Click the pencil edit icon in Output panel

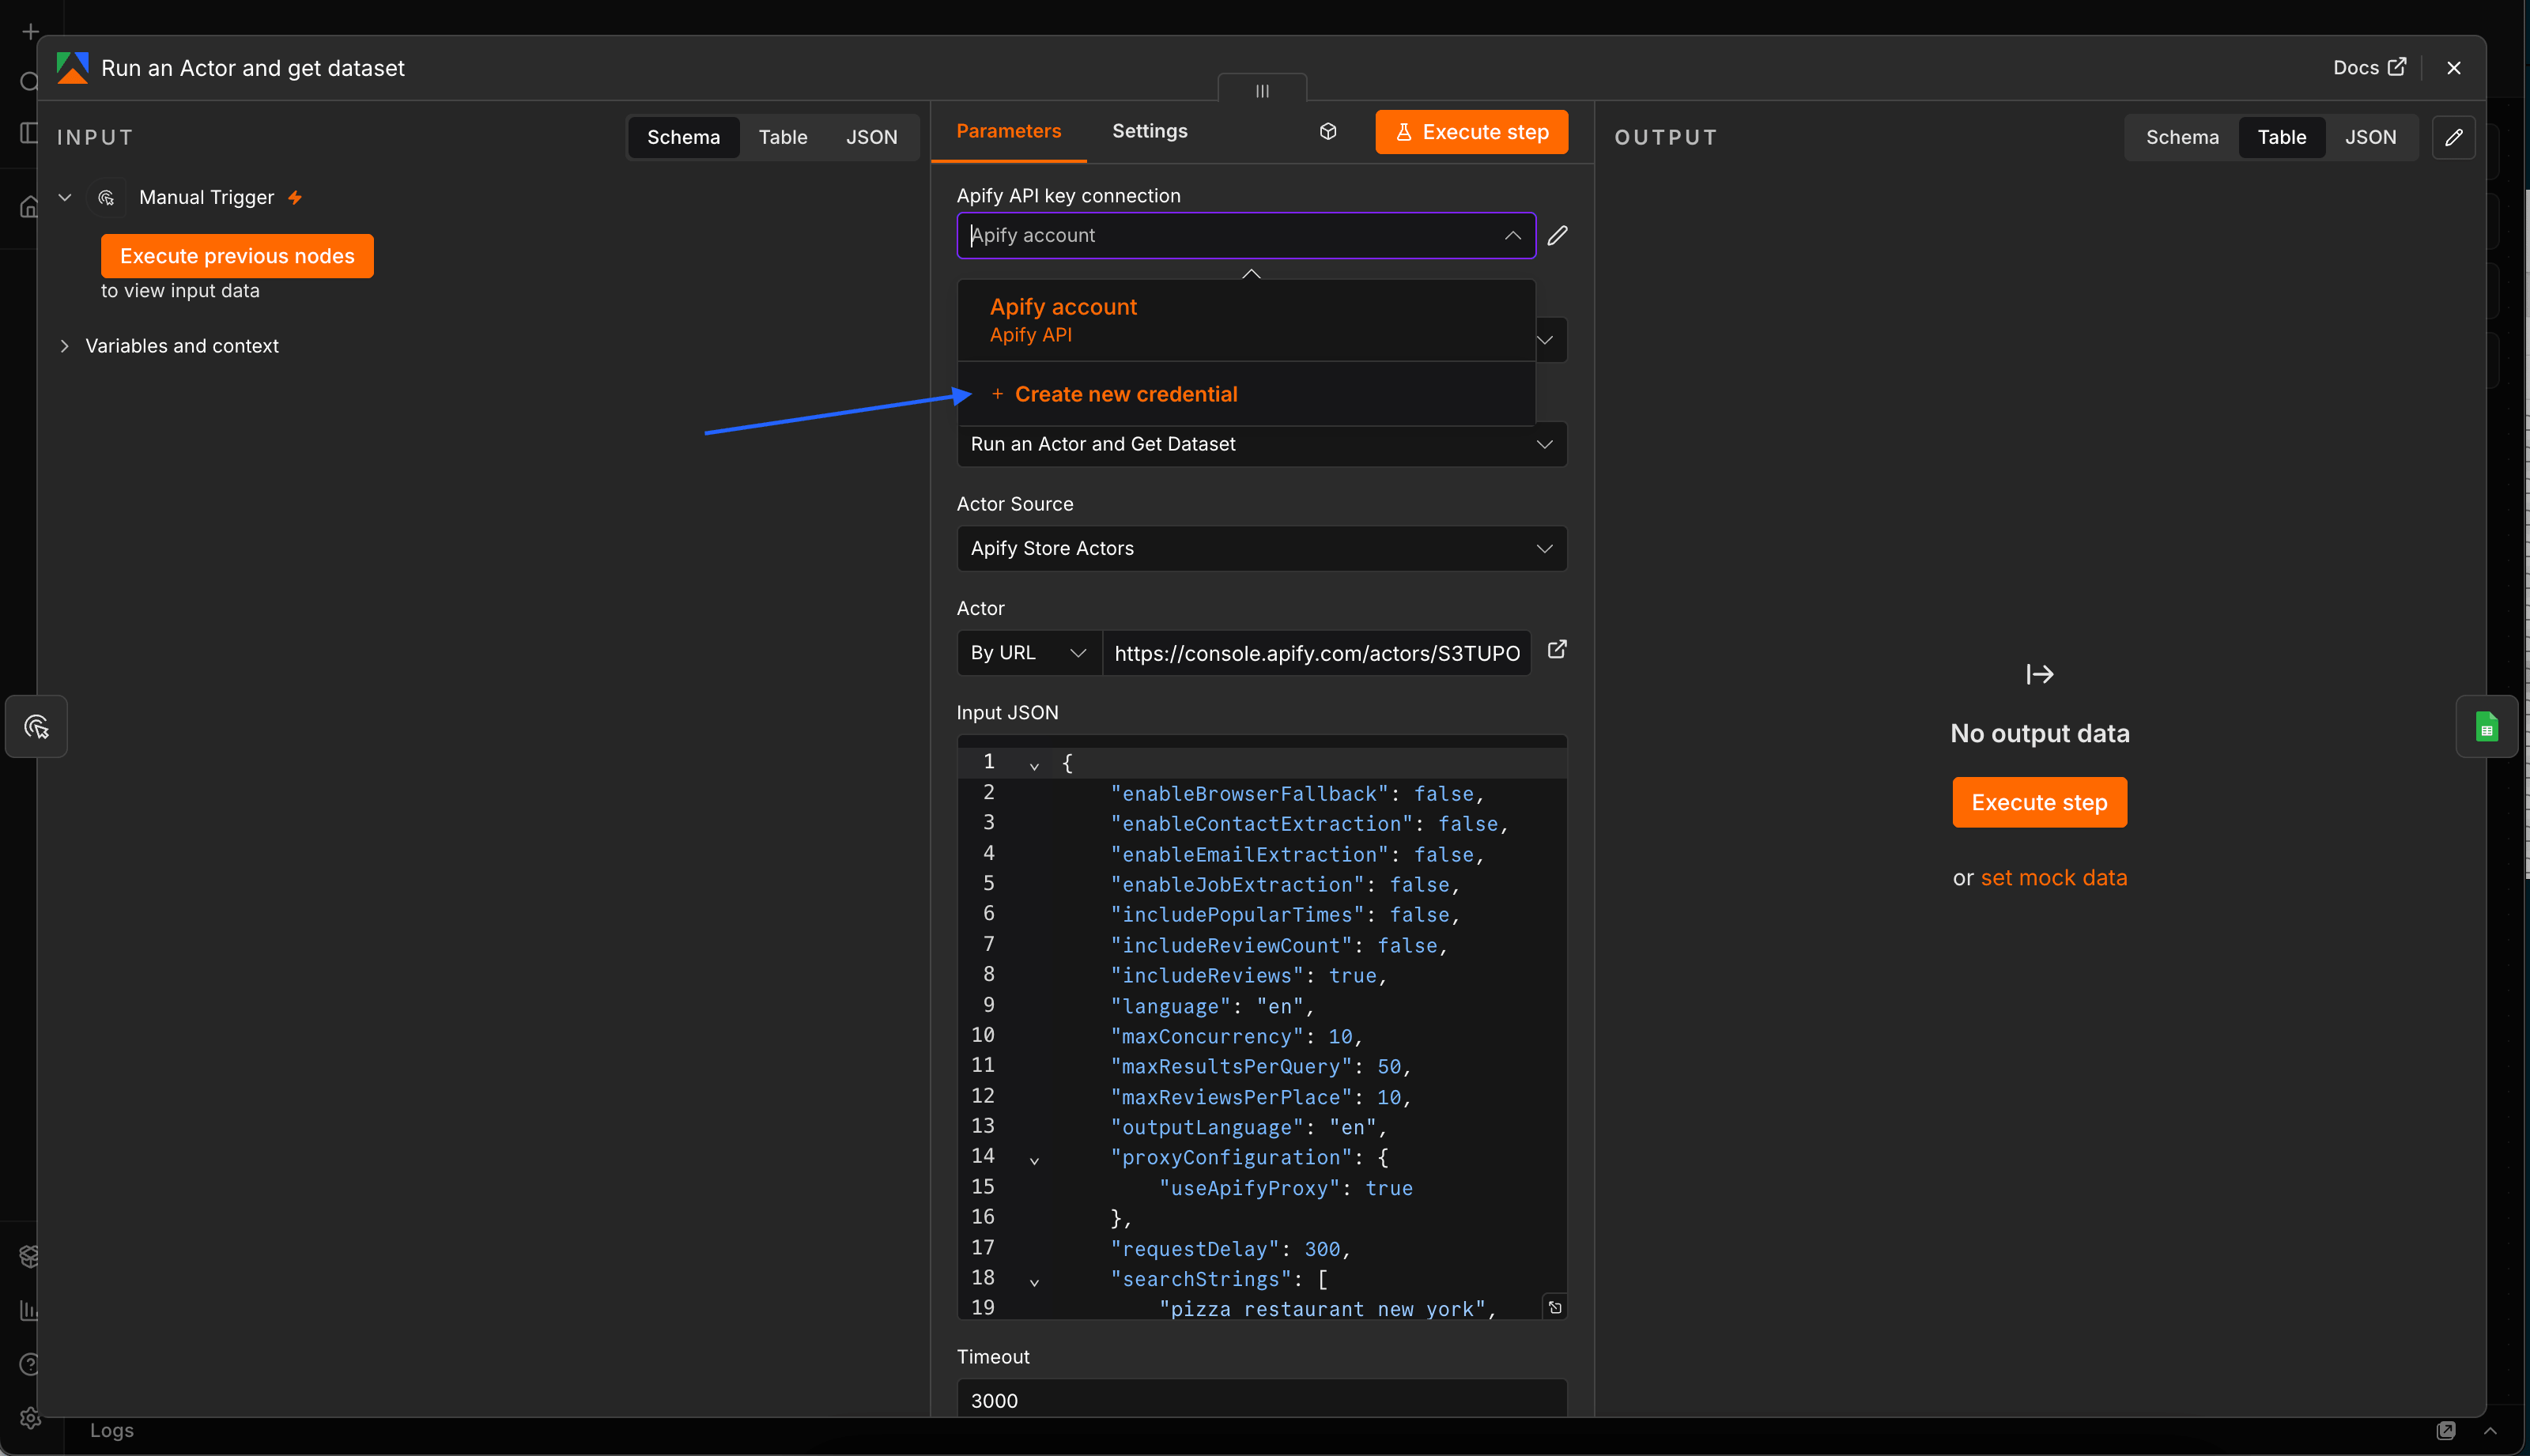click(x=2453, y=137)
